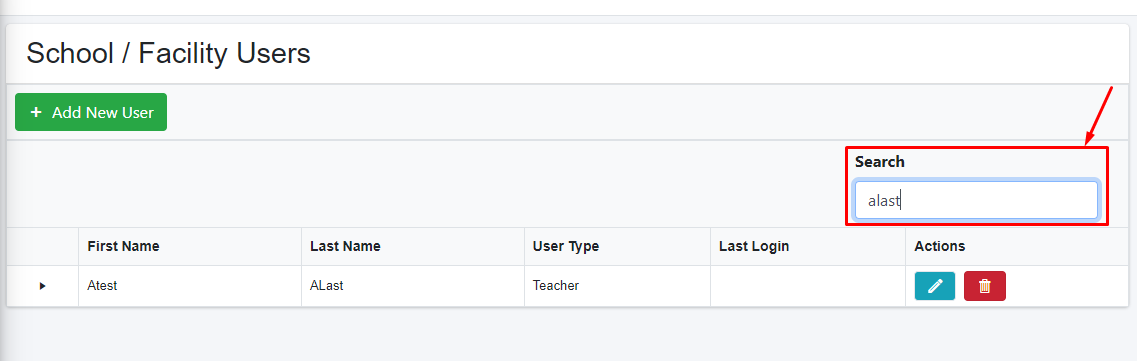1137x361 pixels.
Task: Click the blank header cell above row expander
Action: pyautogui.click(x=43, y=246)
